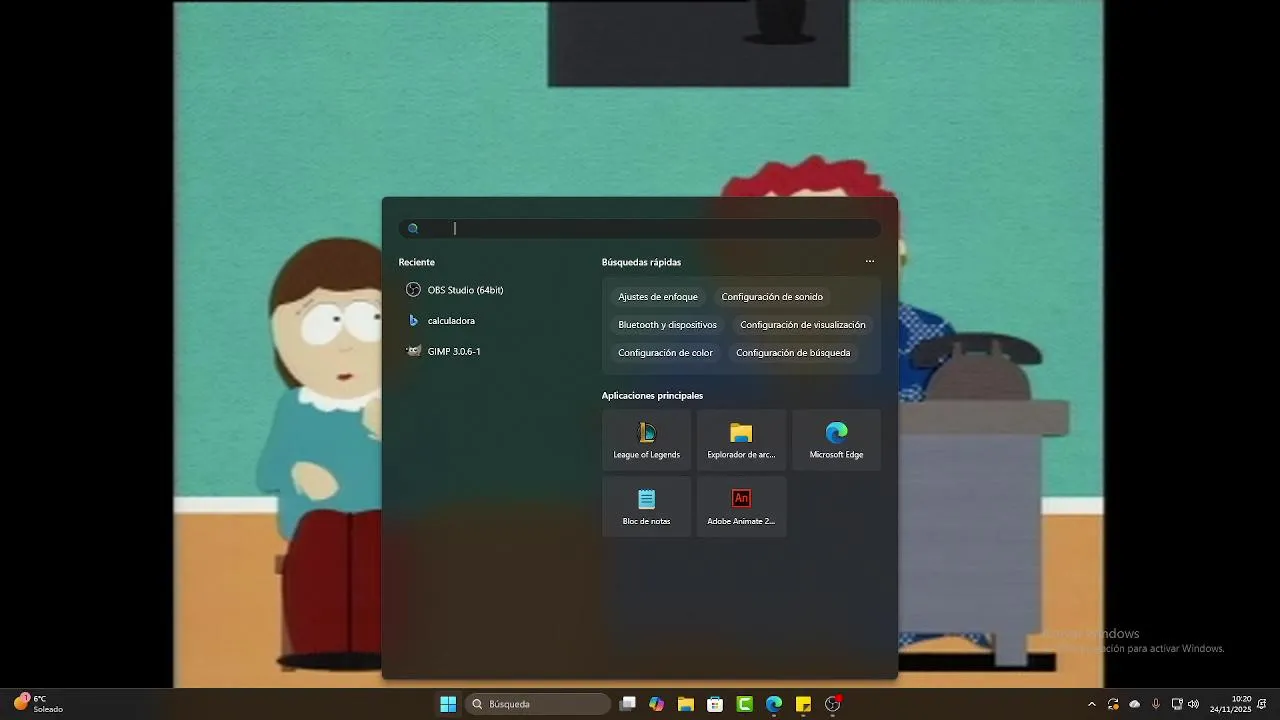Screen dimensions: 1280x720
Task: Open Task View on the taskbar
Action: (x=627, y=704)
